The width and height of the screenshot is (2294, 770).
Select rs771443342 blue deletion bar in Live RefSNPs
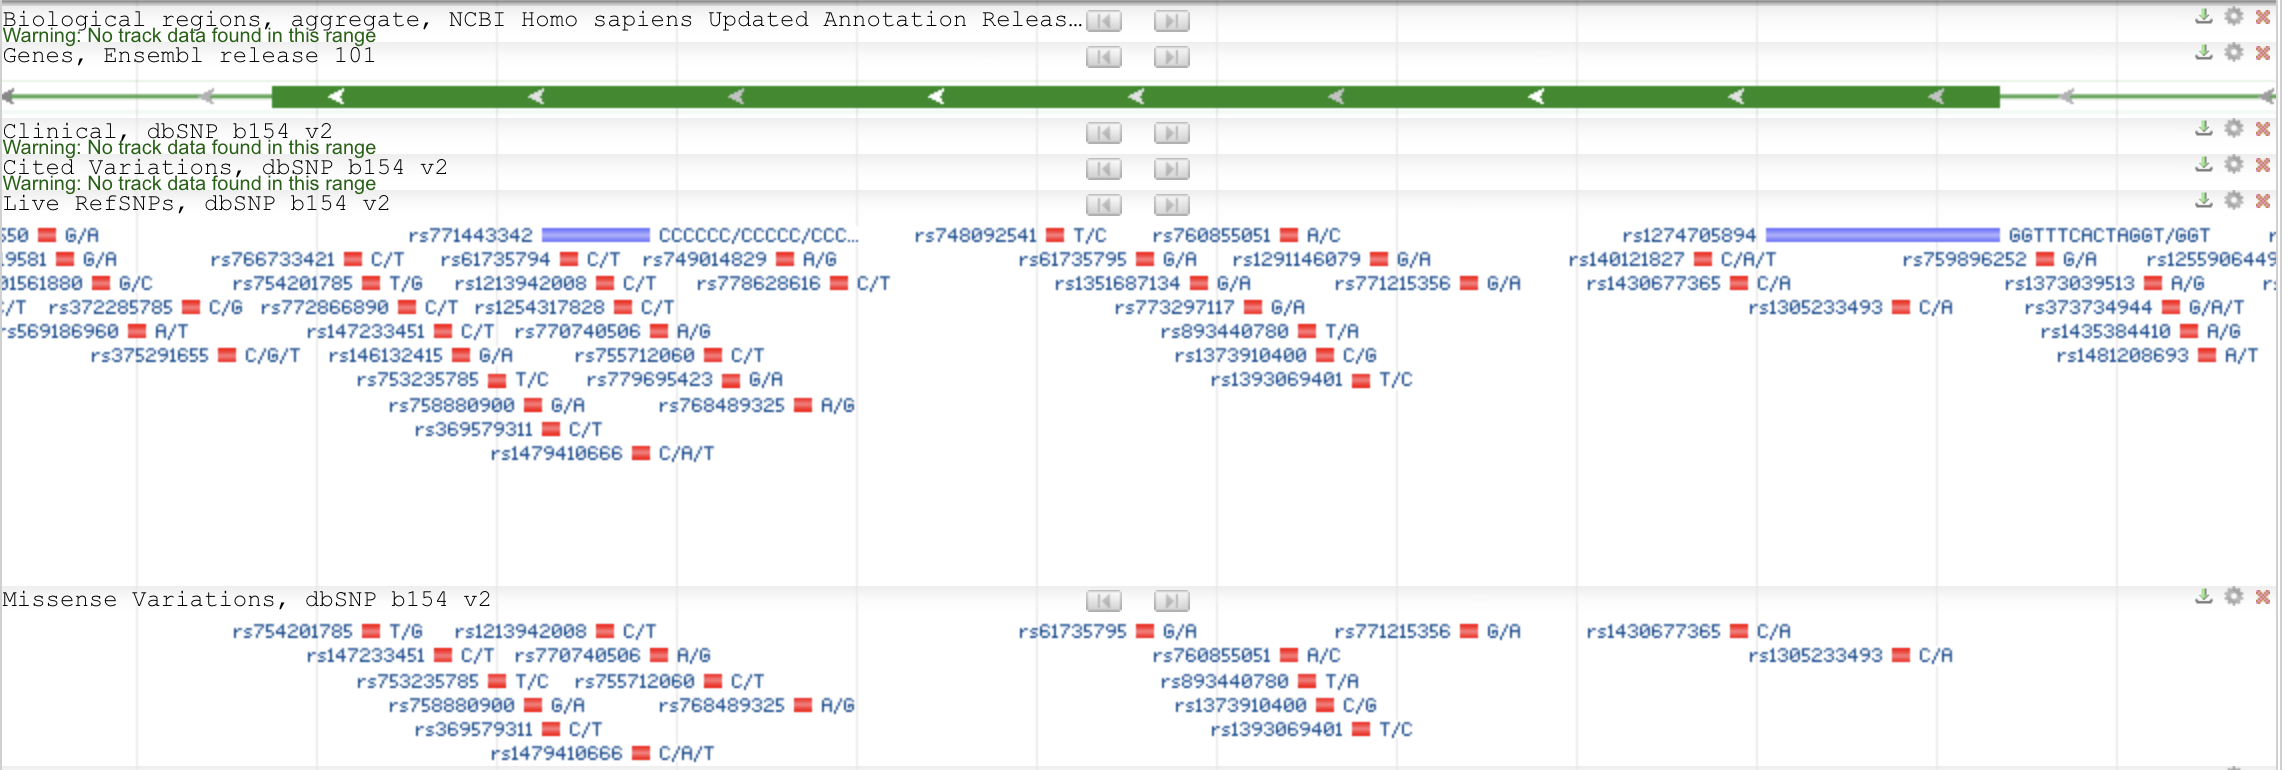click(595, 235)
